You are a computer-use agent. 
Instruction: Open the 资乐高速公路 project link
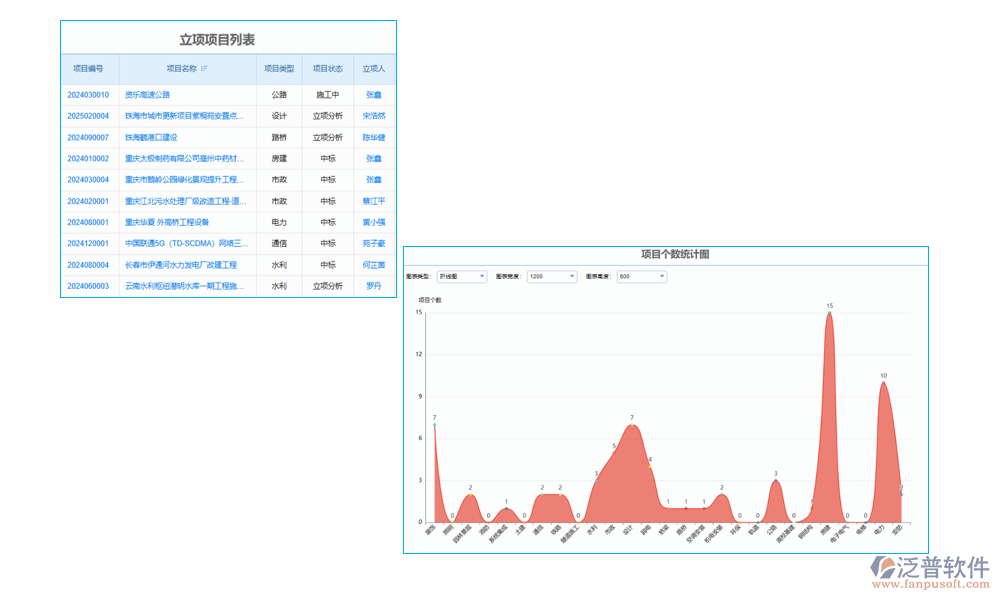coord(147,95)
